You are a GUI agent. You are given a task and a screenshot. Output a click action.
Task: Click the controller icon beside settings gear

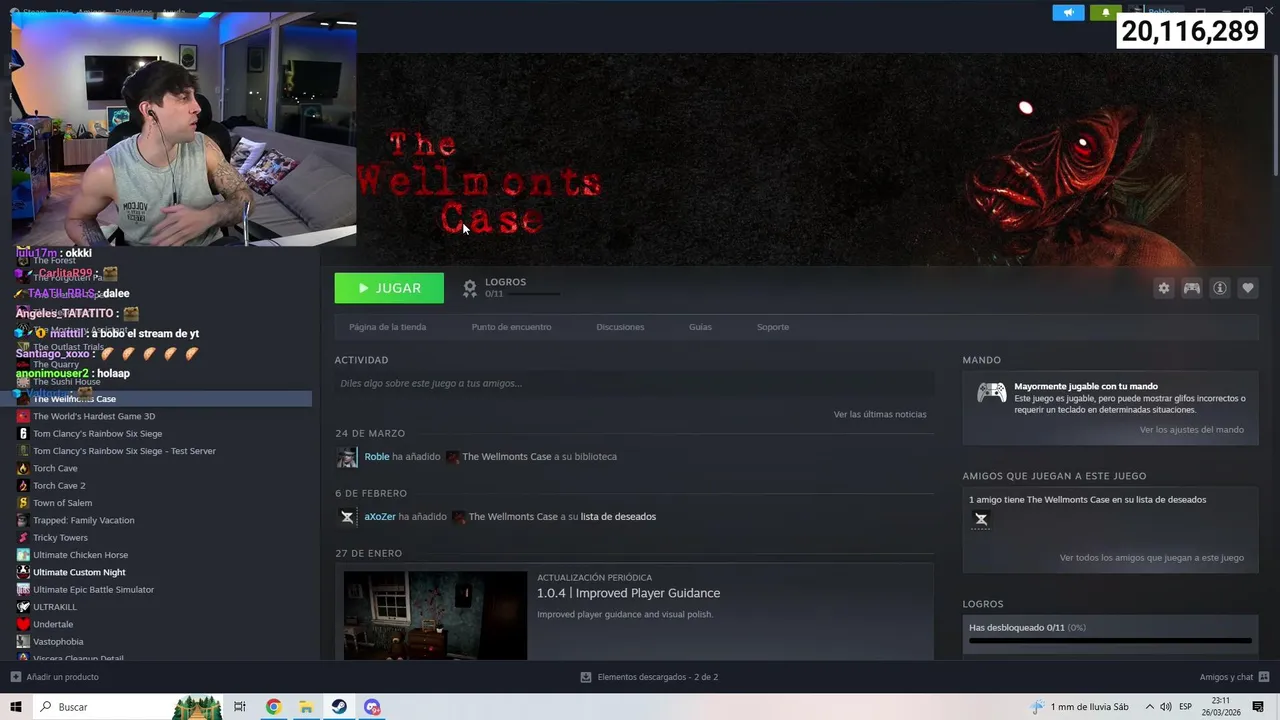(x=1192, y=288)
